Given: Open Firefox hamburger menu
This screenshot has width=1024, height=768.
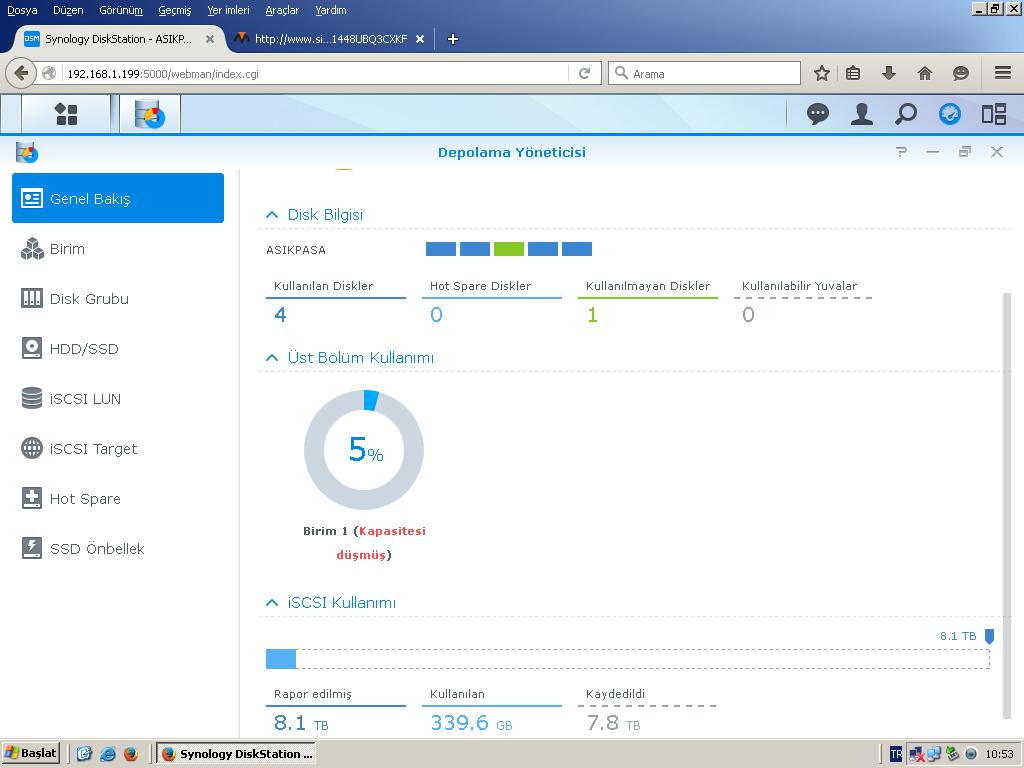Looking at the screenshot, I should (x=1002, y=73).
